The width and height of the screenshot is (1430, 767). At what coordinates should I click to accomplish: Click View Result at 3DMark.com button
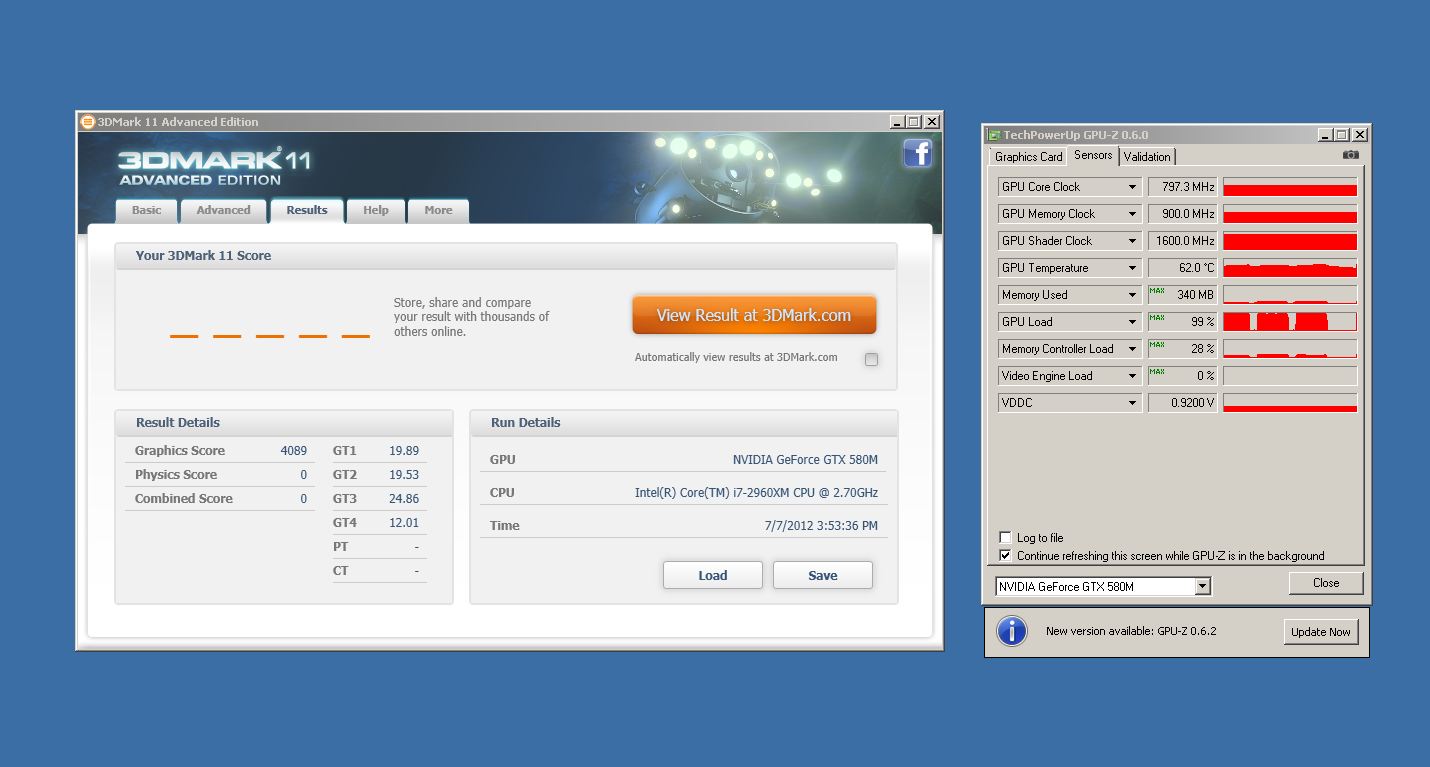tap(754, 315)
